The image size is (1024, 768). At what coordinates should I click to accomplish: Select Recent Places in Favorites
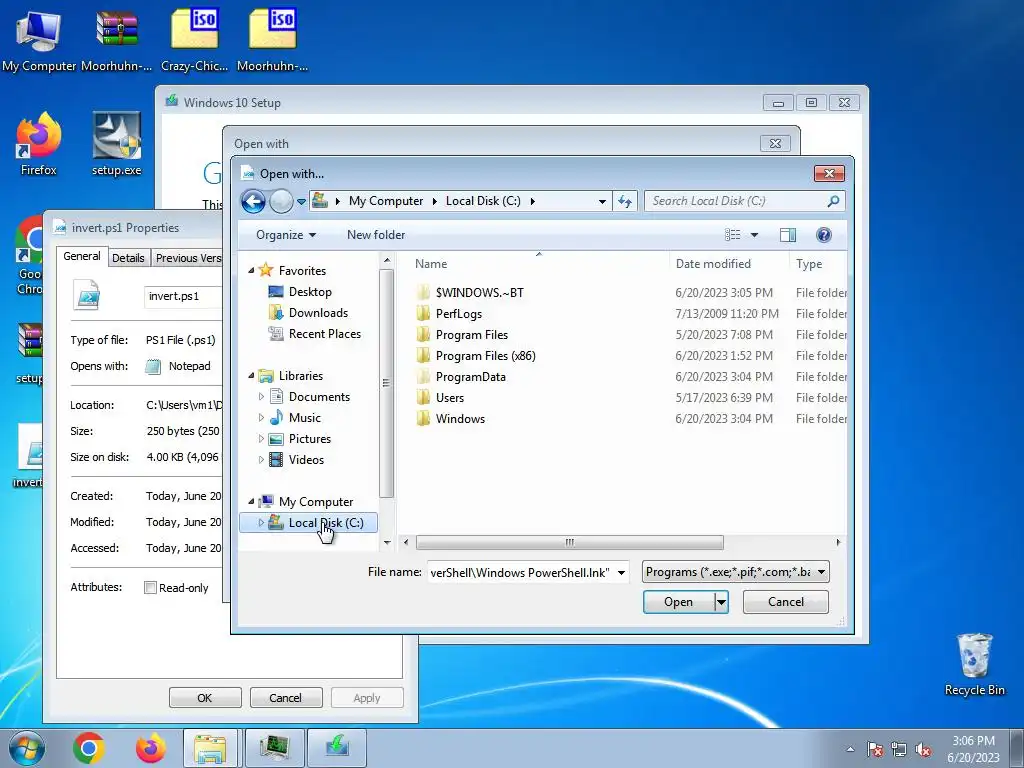point(325,334)
